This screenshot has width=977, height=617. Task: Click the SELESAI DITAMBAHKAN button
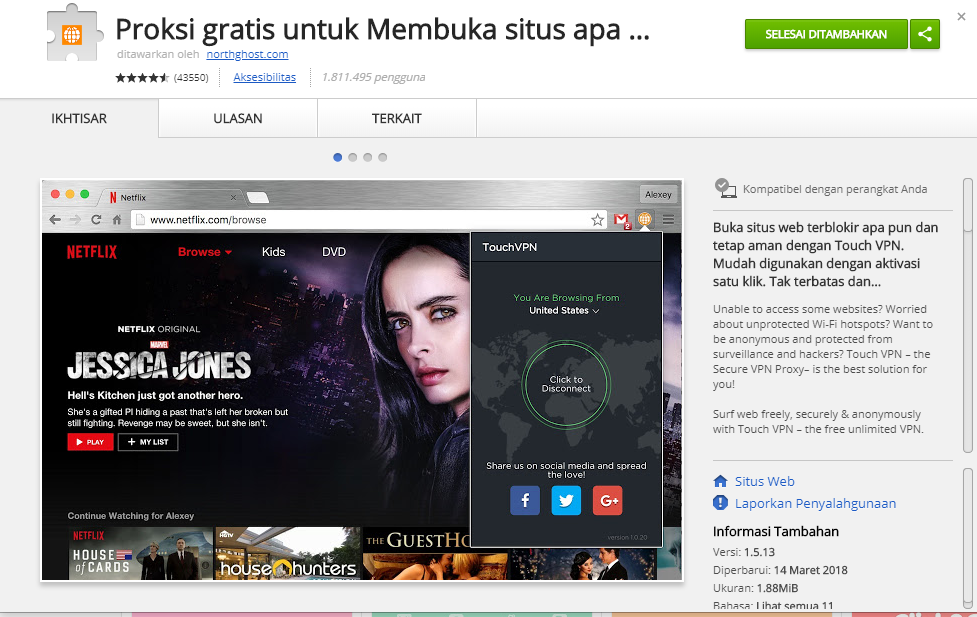tap(826, 34)
